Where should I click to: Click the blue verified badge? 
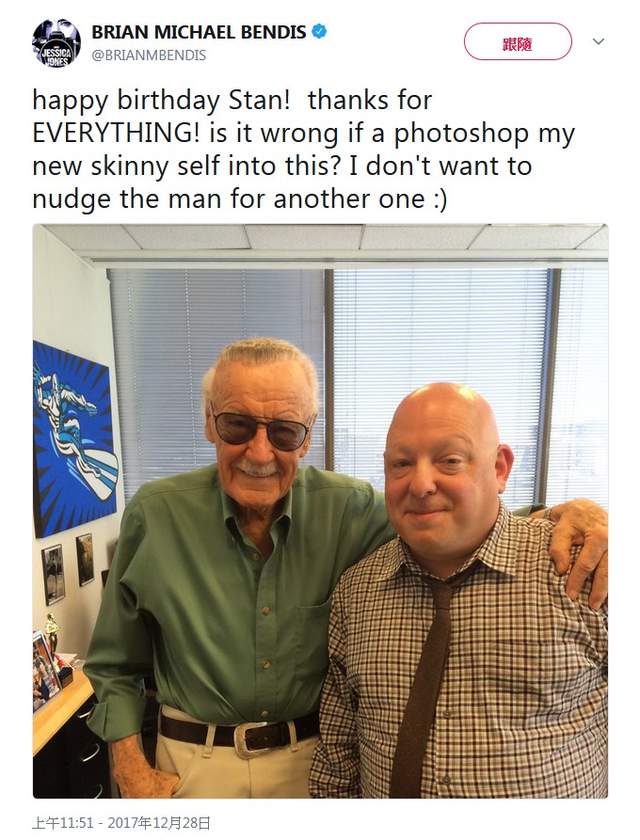[320, 32]
